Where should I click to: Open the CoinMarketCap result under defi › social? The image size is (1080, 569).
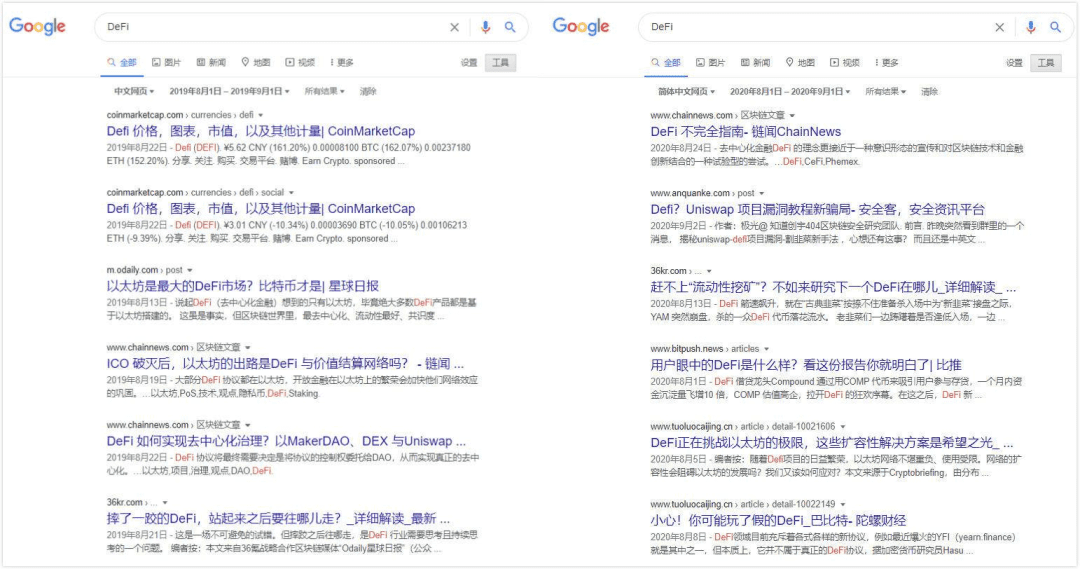[261, 209]
